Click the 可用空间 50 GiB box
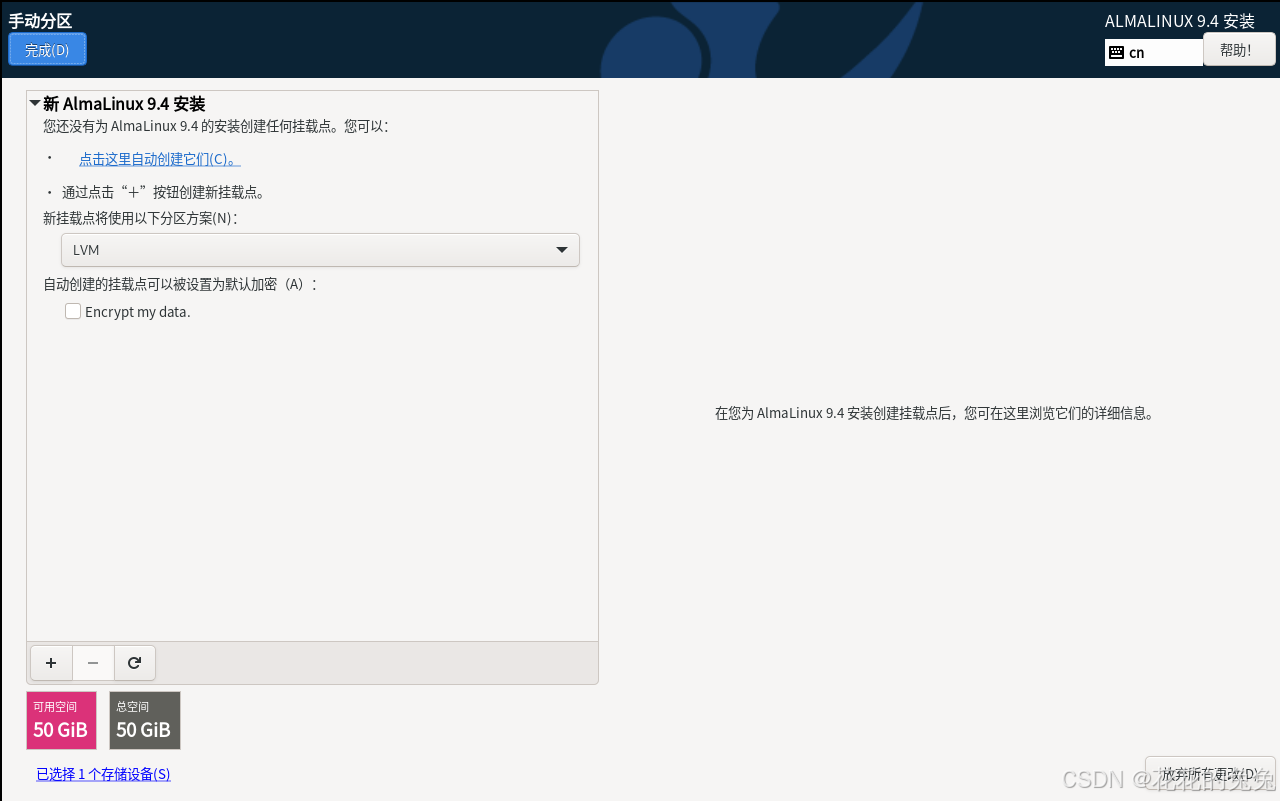Screen dimensions: 1280x801 [x=62, y=720]
